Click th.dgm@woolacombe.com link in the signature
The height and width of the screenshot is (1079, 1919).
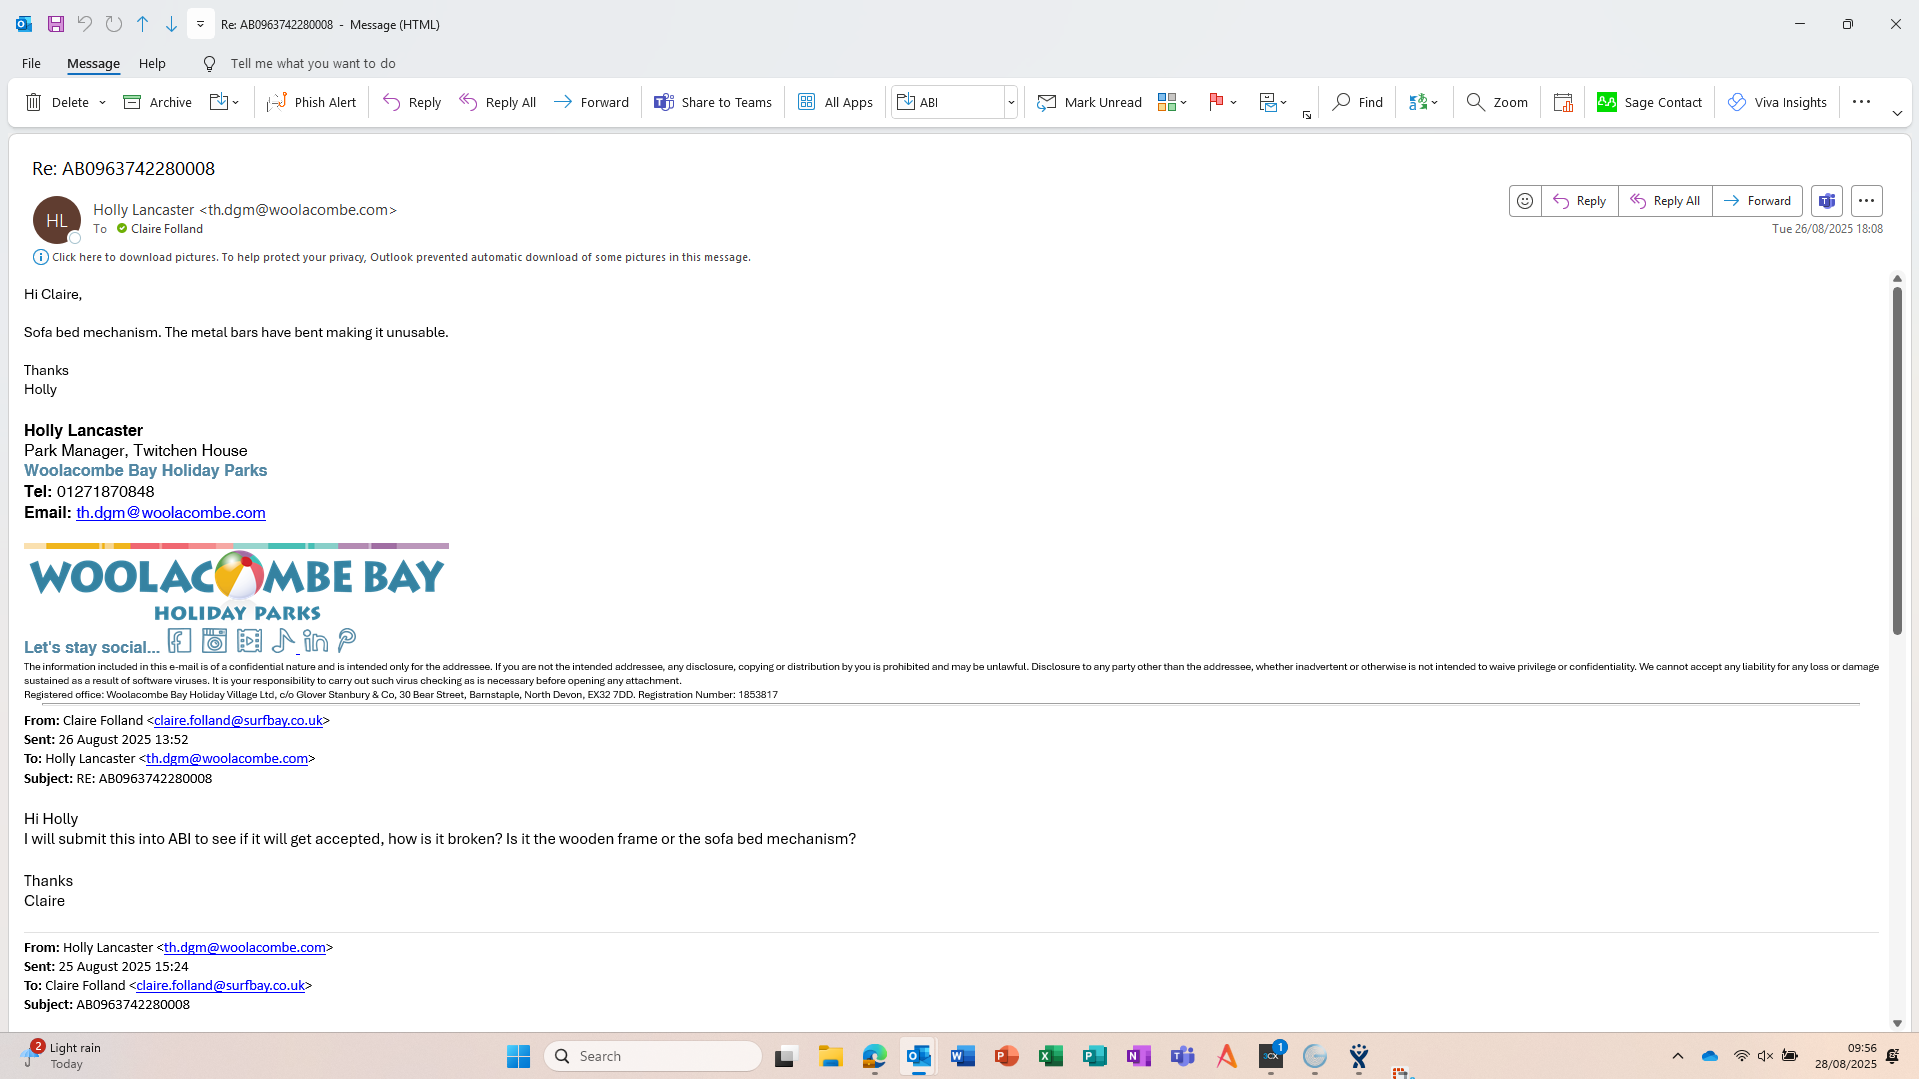pos(171,512)
